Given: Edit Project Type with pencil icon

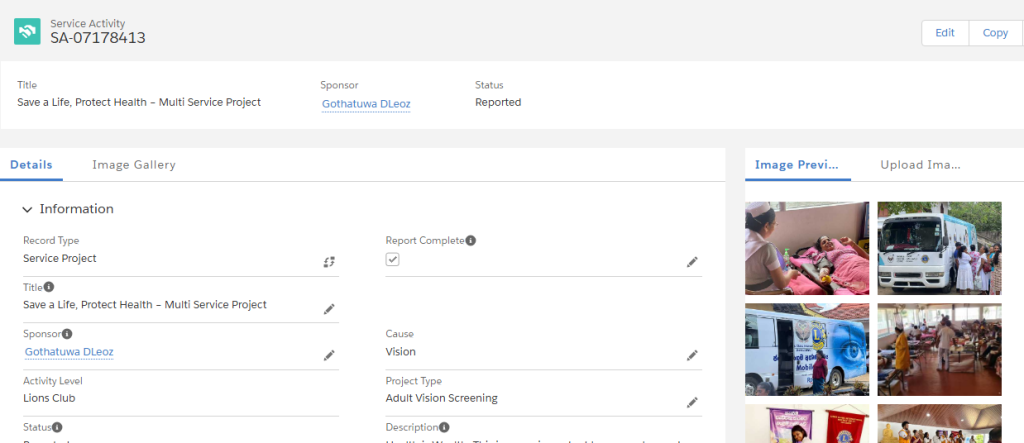Looking at the screenshot, I should tap(692, 402).
